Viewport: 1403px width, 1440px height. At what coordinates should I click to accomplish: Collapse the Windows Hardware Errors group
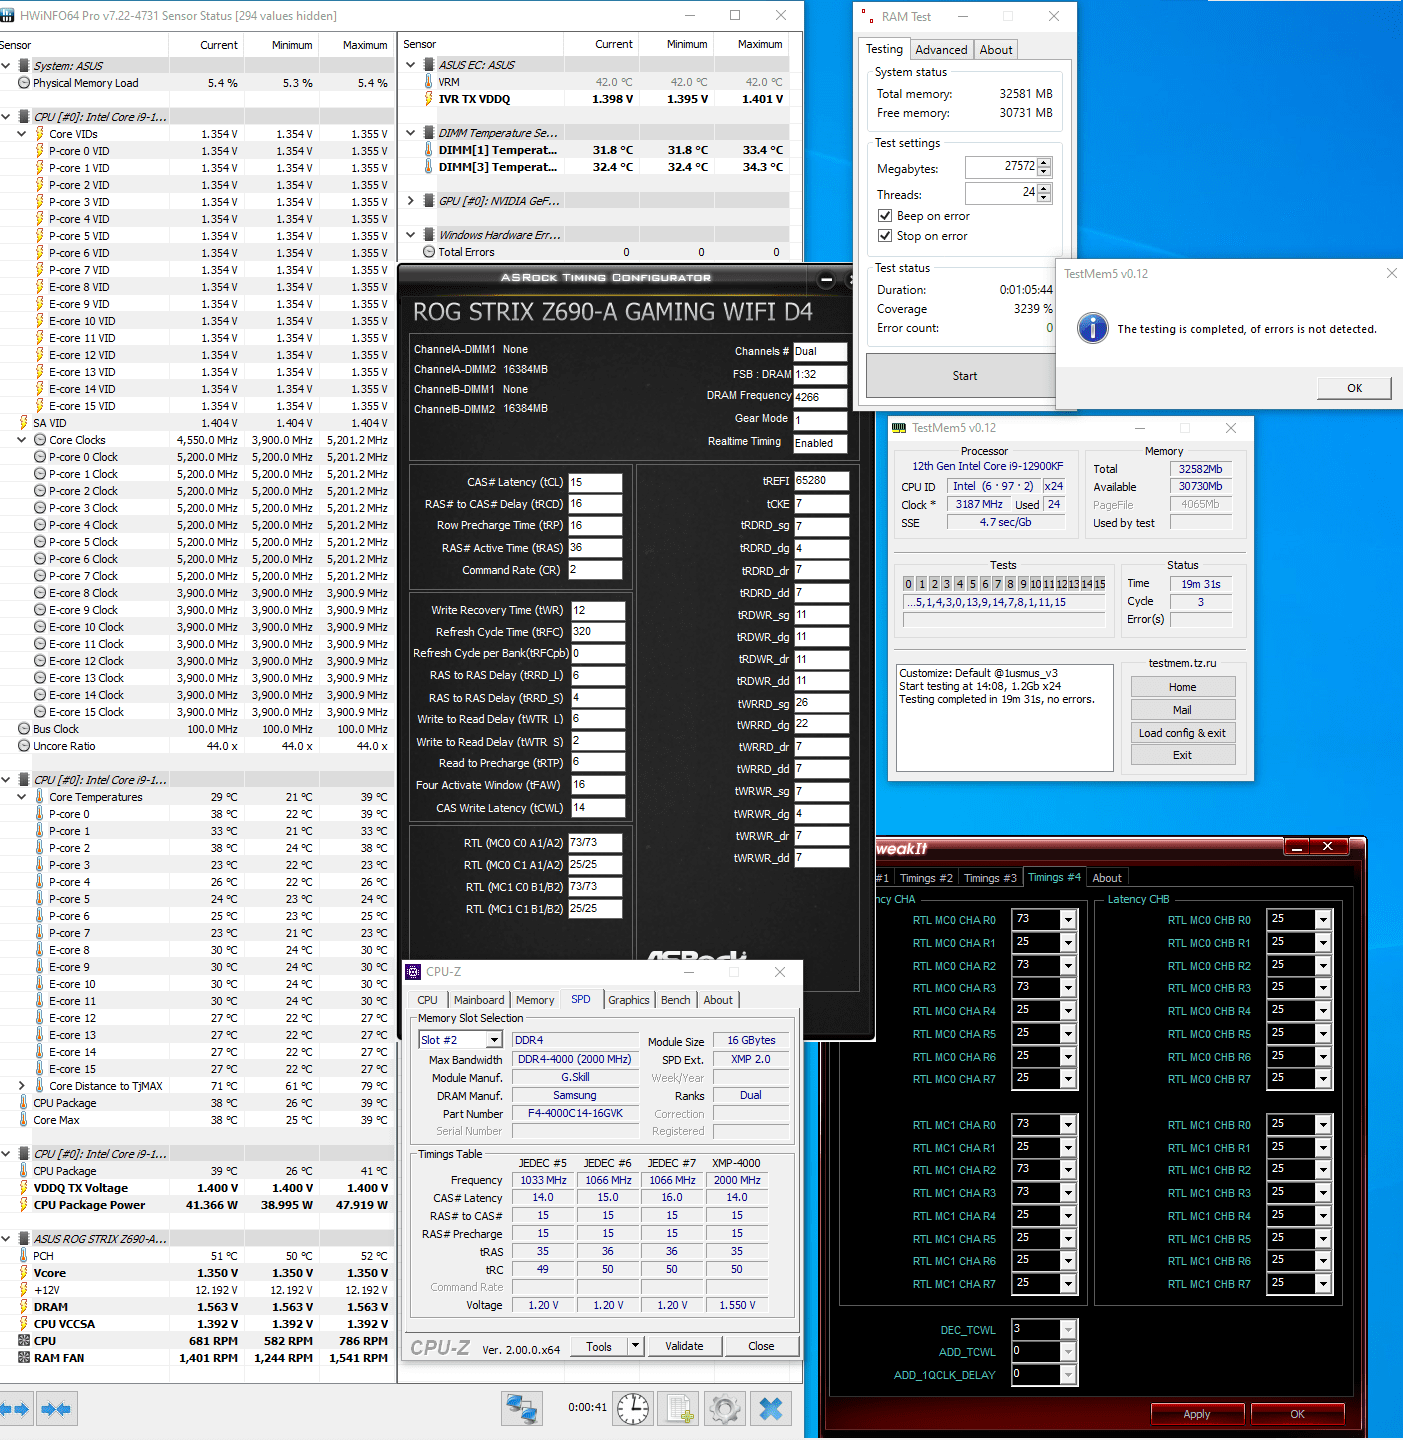410,235
